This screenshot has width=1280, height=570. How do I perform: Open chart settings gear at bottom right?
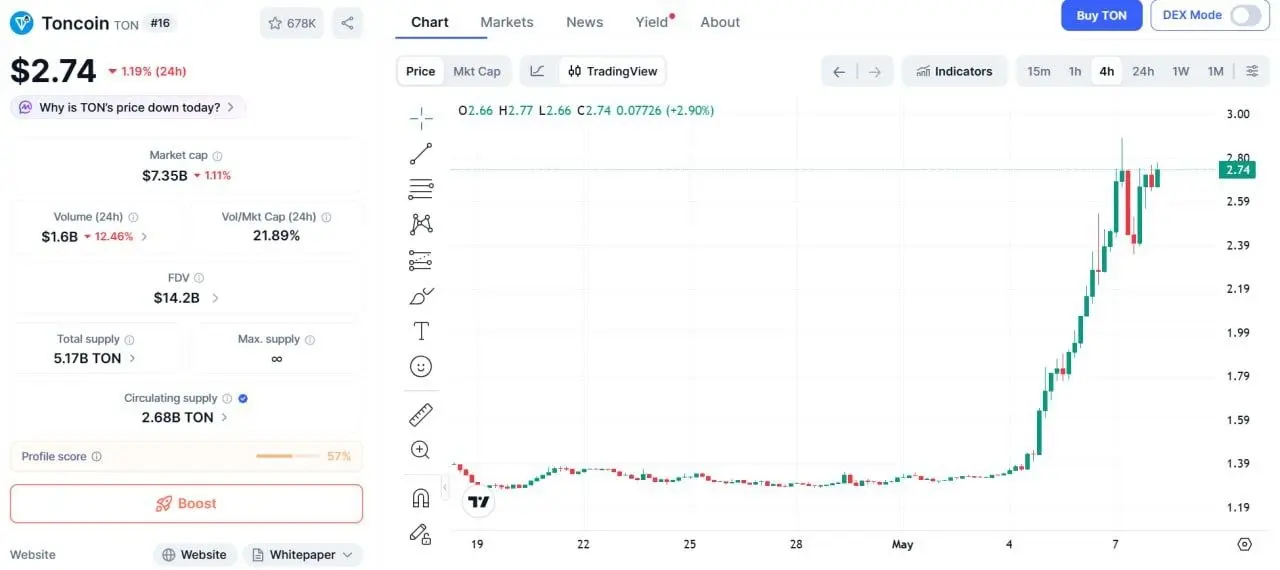click(x=1244, y=544)
